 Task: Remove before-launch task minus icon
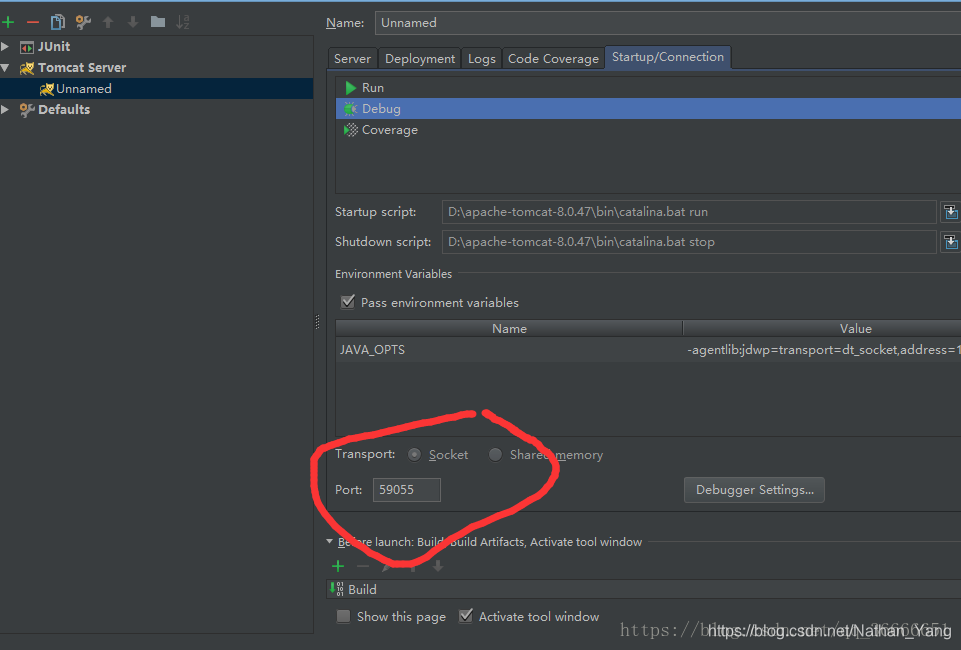tap(363, 566)
